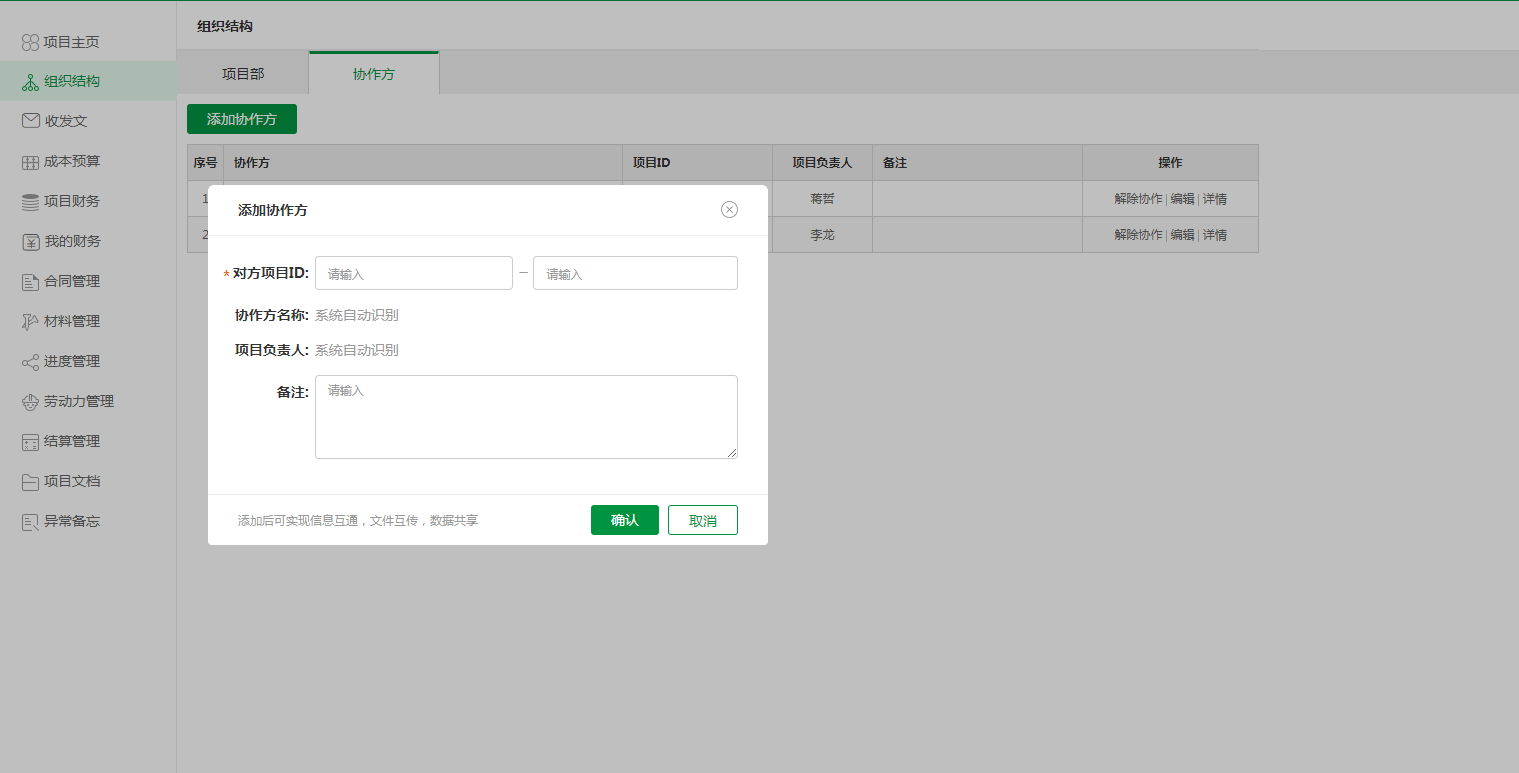1519x773 pixels.
Task: Focus the second 对方项目ID input field
Action: tap(635, 273)
